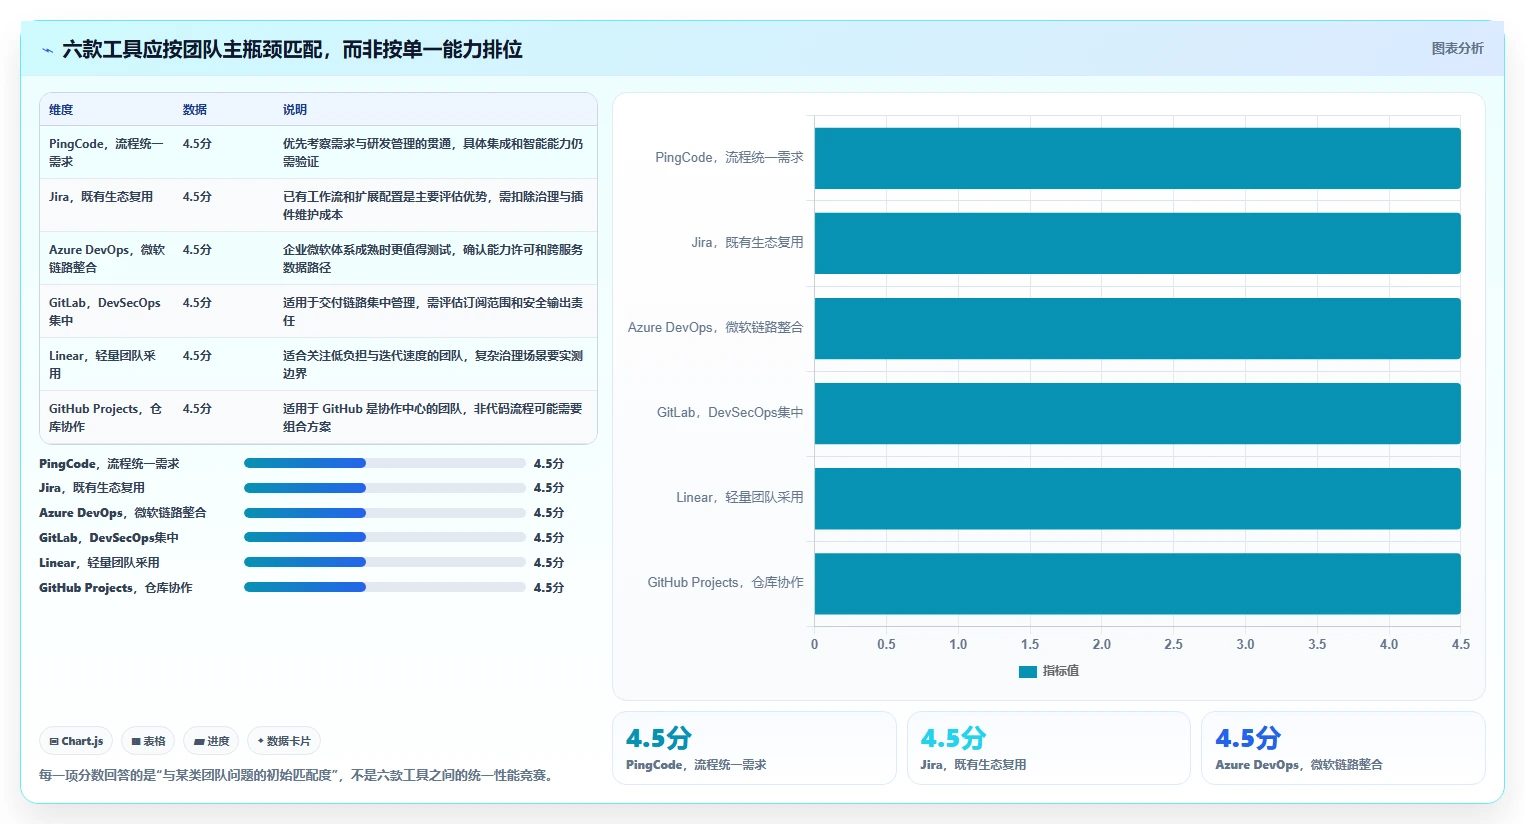Click the Jira 4.5分 data card
This screenshot has width=1525, height=824.
tap(1049, 748)
